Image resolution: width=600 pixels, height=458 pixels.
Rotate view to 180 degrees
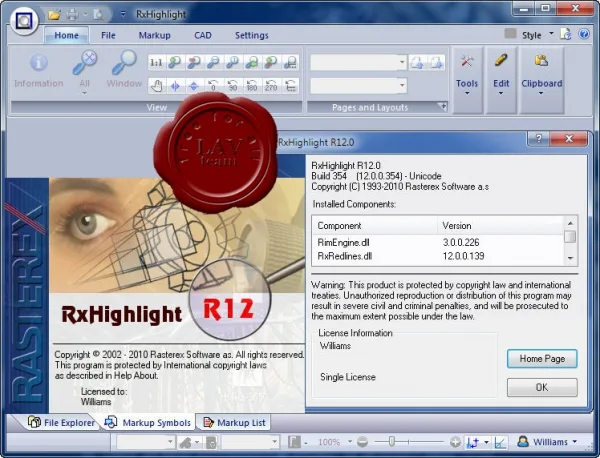tap(251, 86)
